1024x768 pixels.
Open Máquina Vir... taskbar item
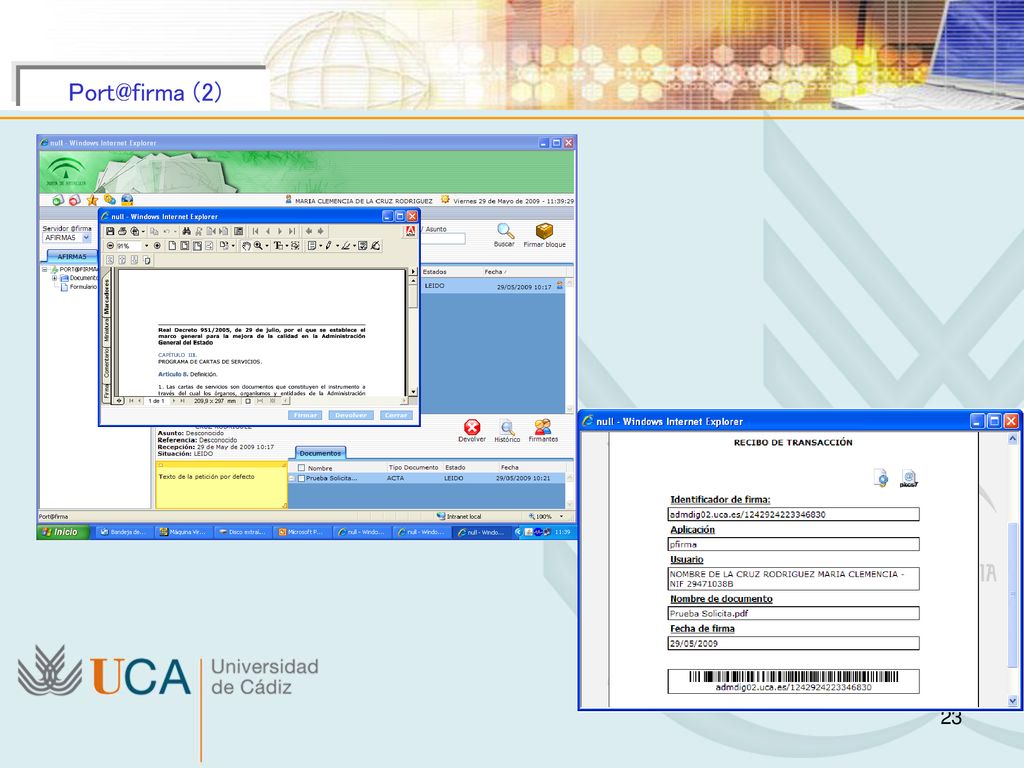pos(183,532)
